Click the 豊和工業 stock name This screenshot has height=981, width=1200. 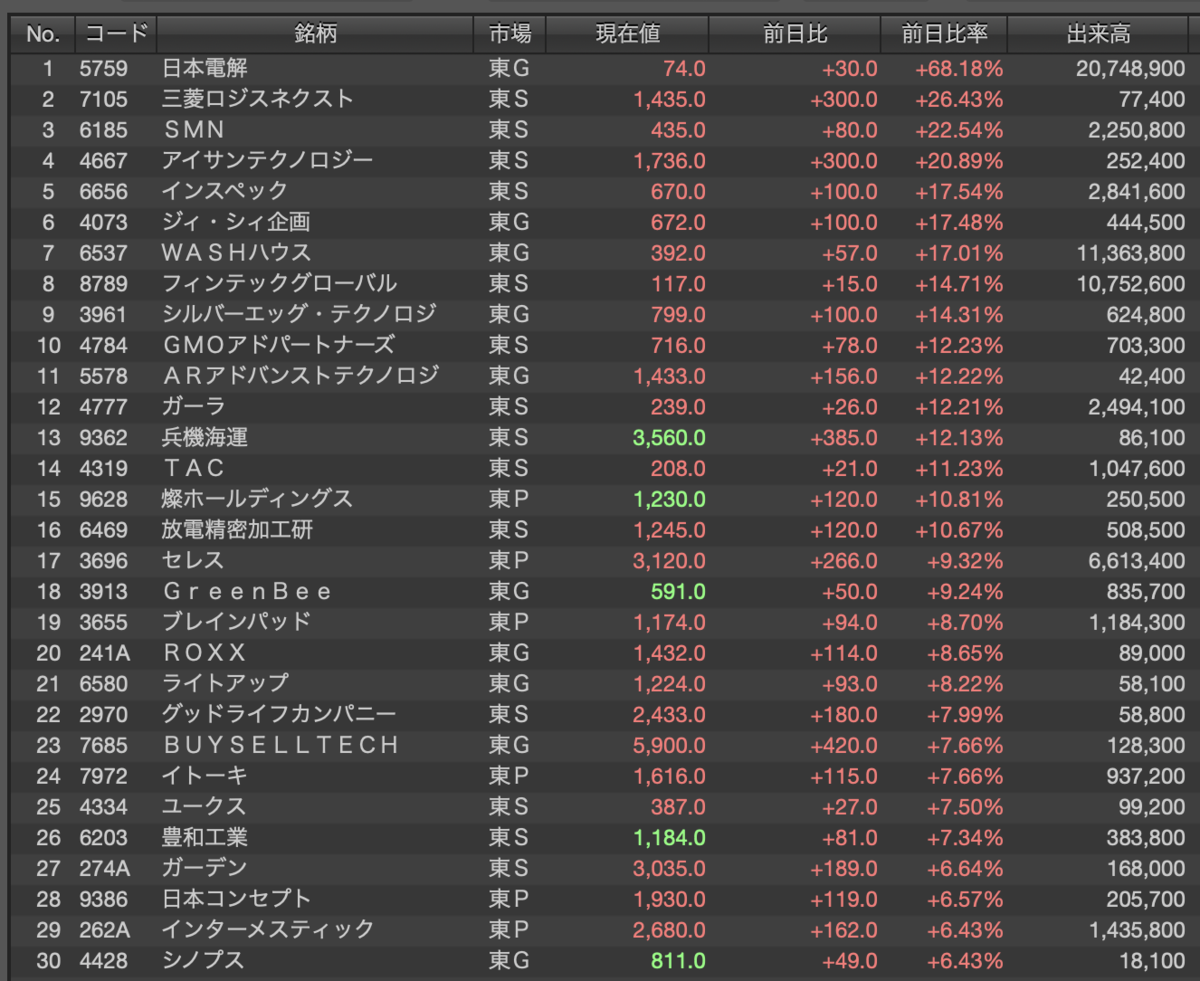tap(204, 837)
